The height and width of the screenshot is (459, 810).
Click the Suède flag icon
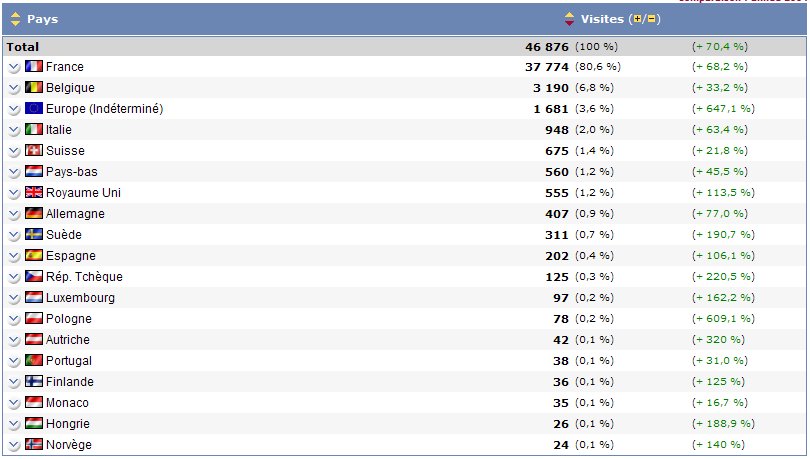pyautogui.click(x=34, y=234)
